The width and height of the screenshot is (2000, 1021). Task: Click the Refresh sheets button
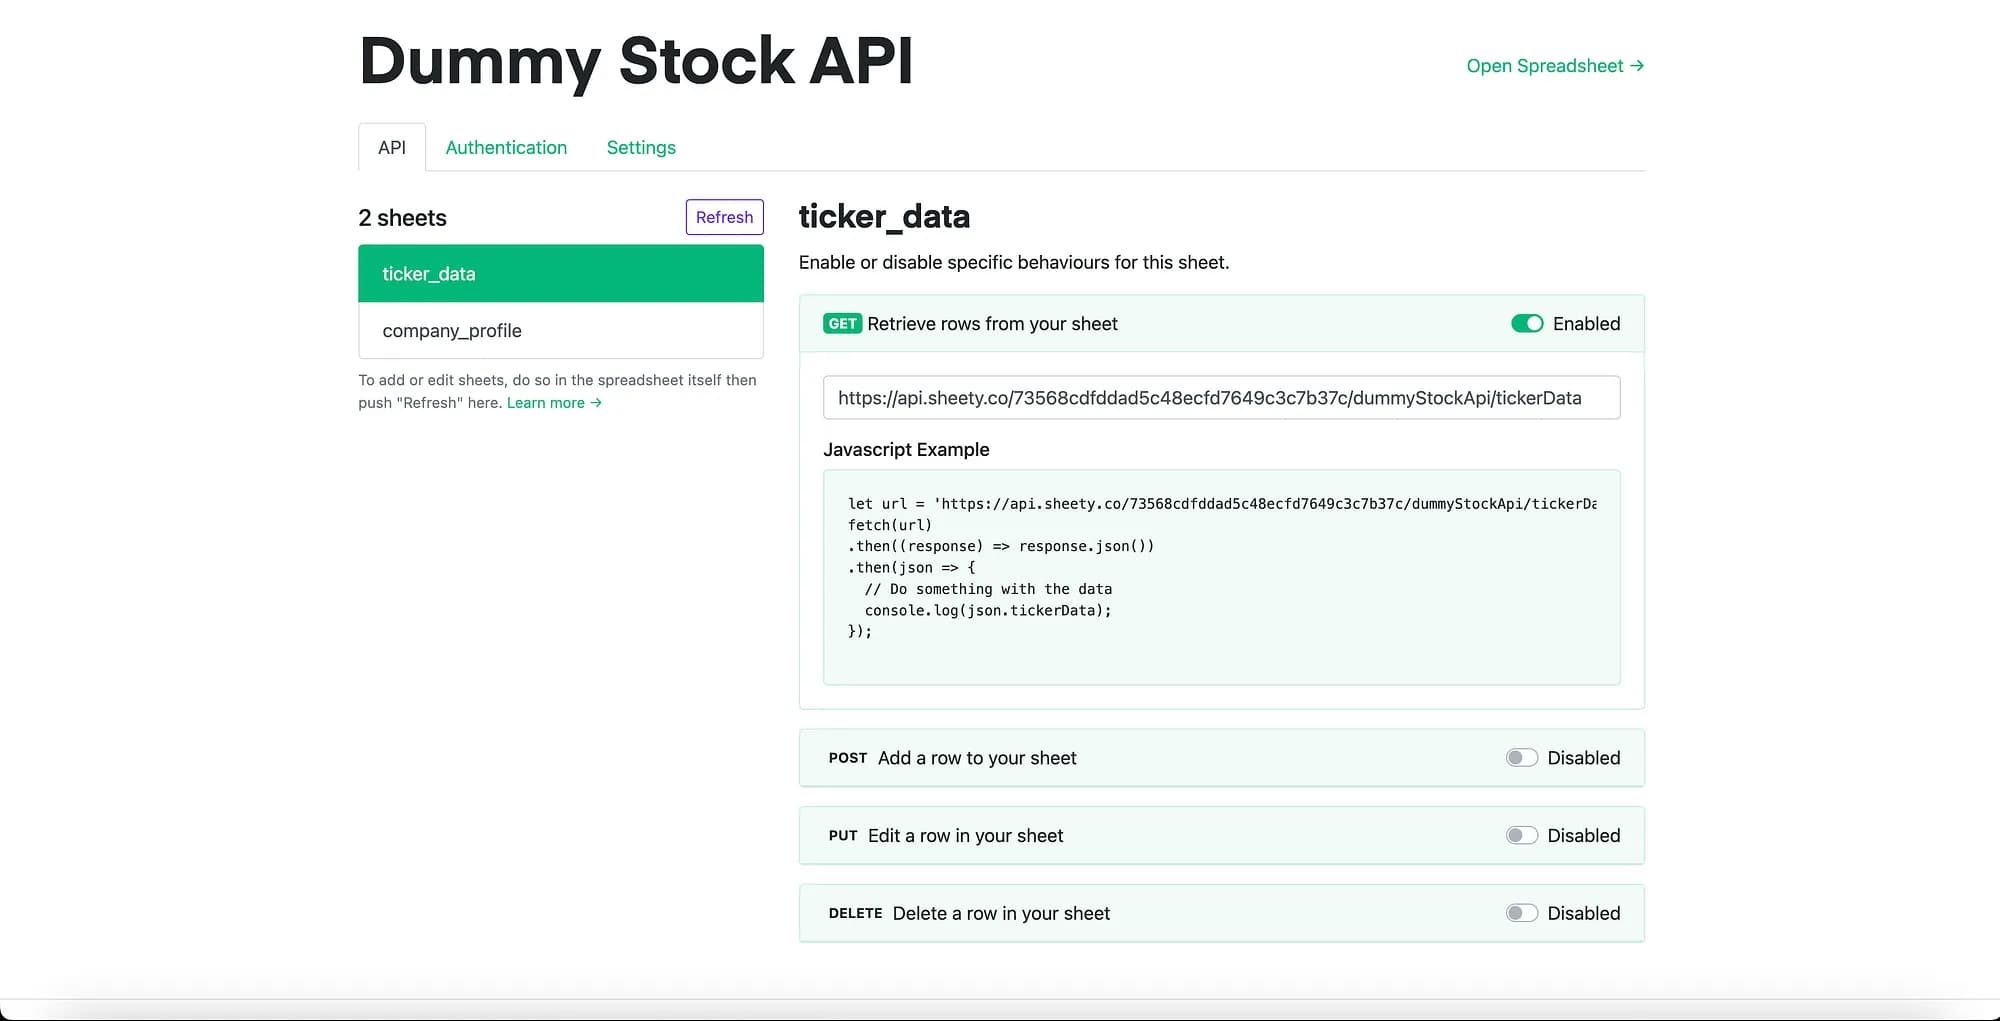[x=725, y=217]
